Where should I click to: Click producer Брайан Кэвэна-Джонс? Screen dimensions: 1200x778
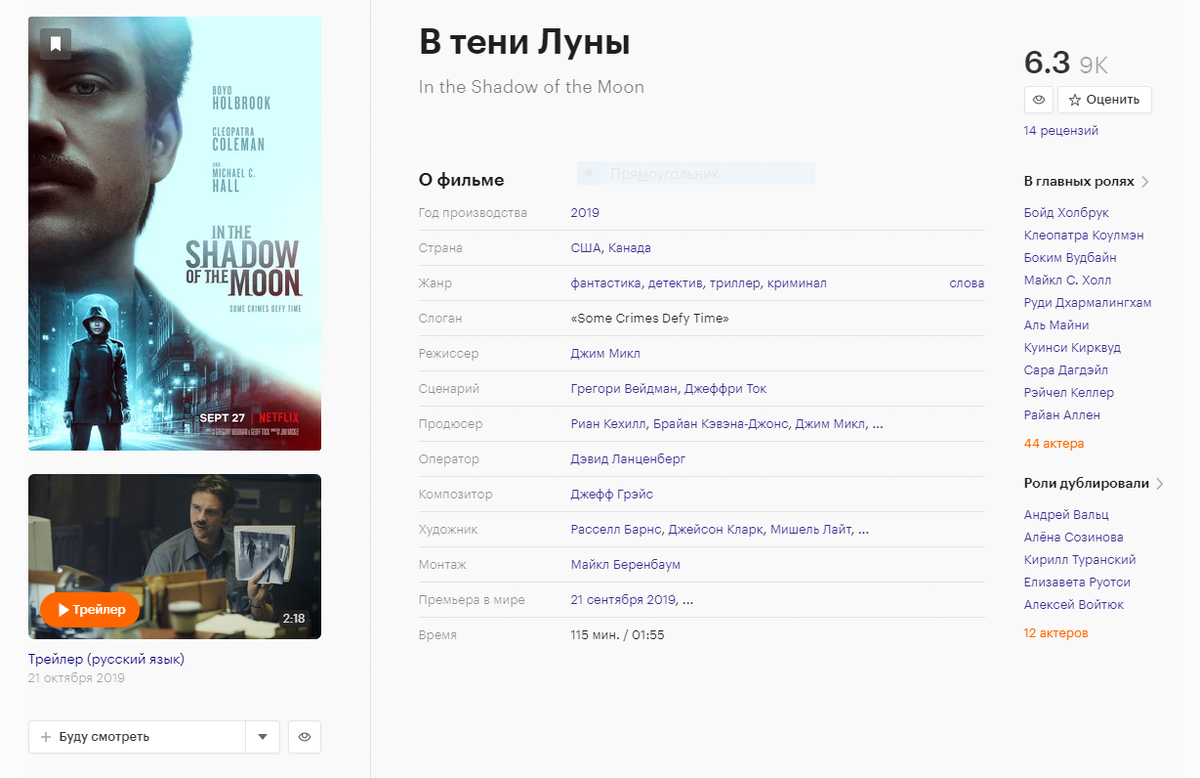coord(721,424)
